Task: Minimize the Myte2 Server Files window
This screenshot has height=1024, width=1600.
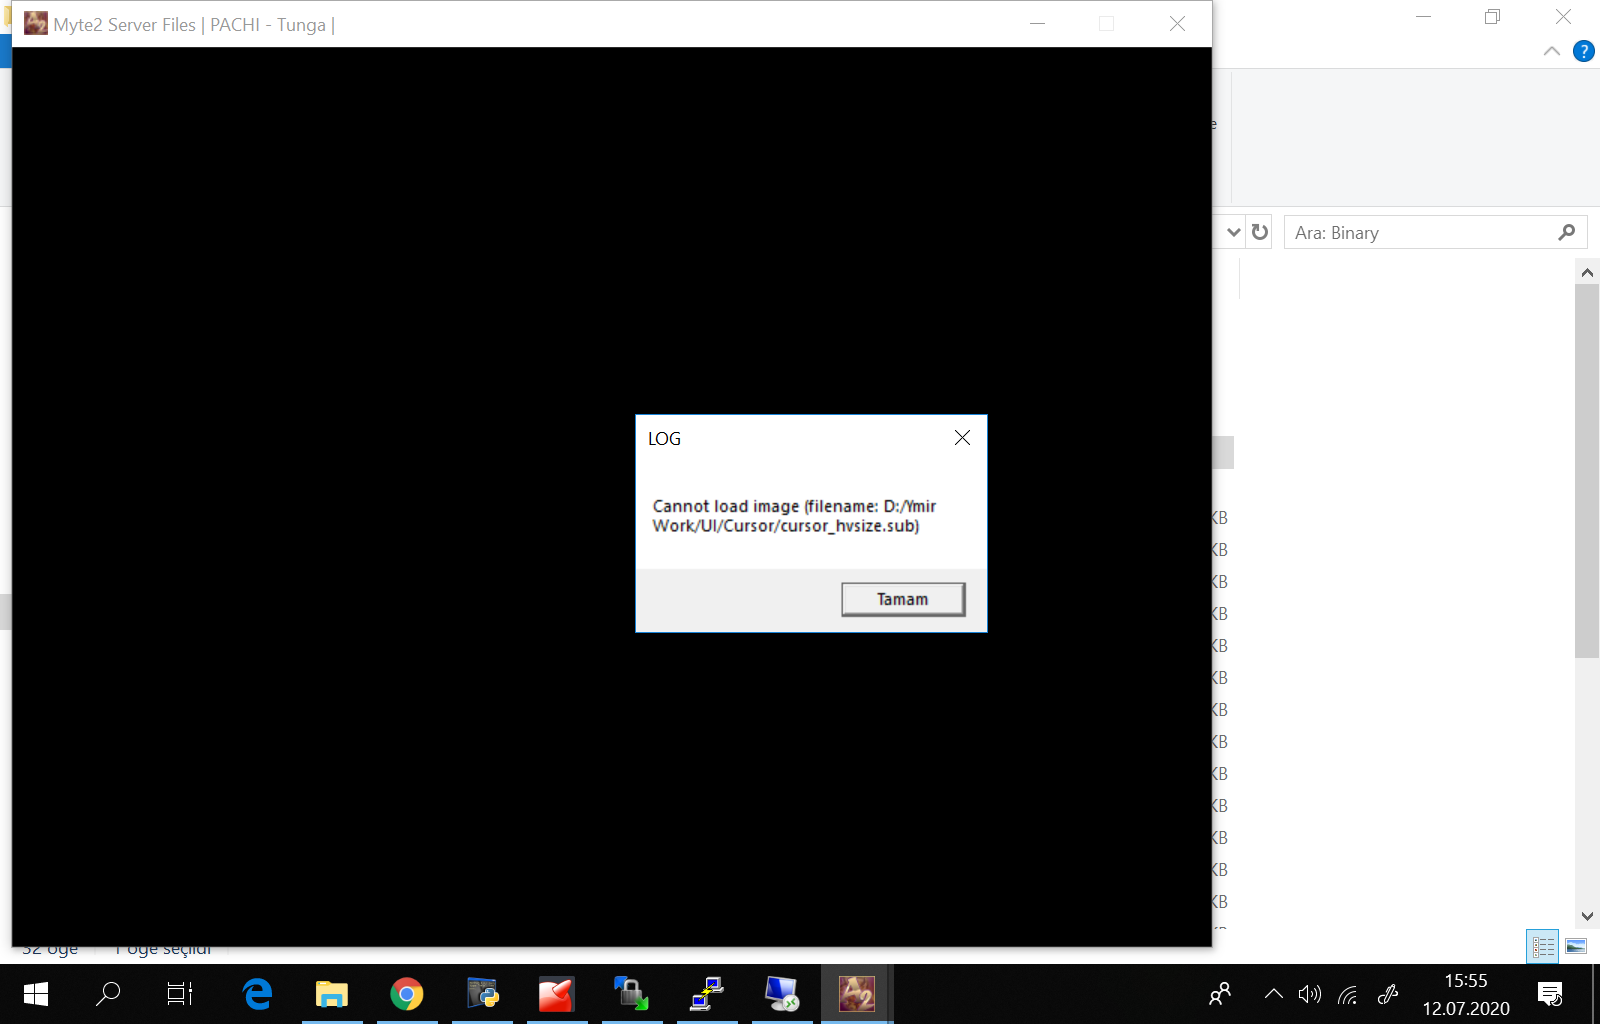Action: 1038,24
